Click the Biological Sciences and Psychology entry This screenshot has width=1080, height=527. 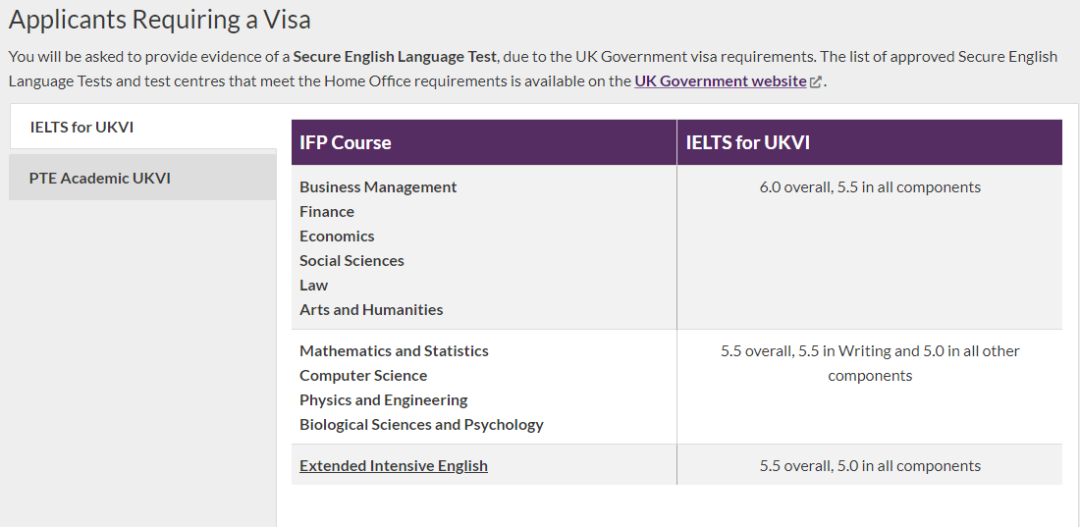point(422,424)
